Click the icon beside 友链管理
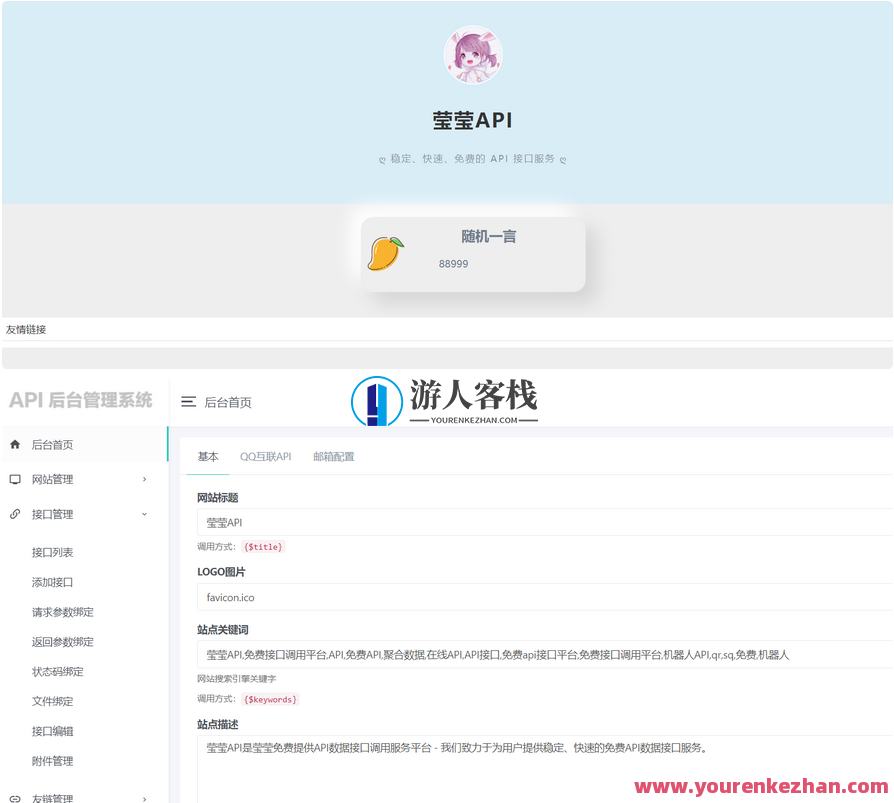Screen dimensions: 894x803 [x=14, y=797]
